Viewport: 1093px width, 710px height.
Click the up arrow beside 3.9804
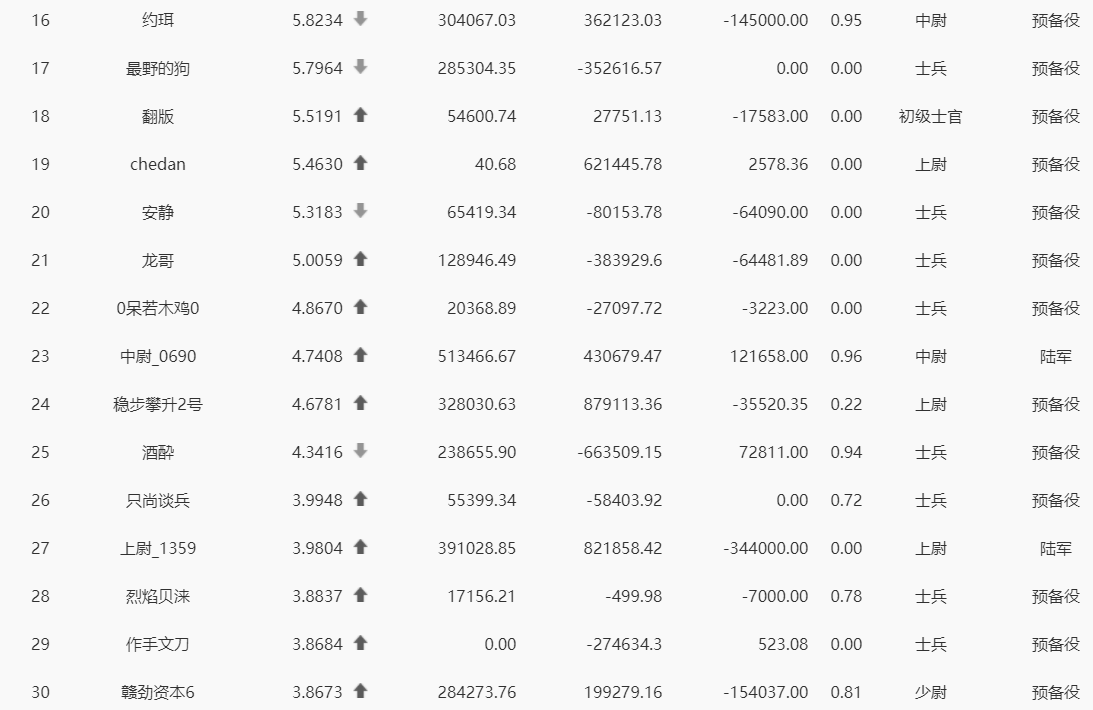(x=360, y=547)
